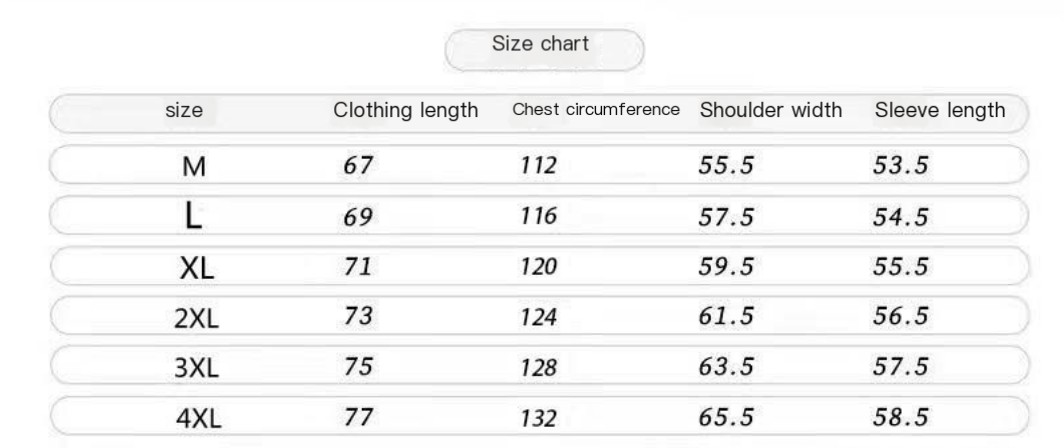1064x448 pixels.
Task: Click sleeve length value 56.5
Action: 900,317
